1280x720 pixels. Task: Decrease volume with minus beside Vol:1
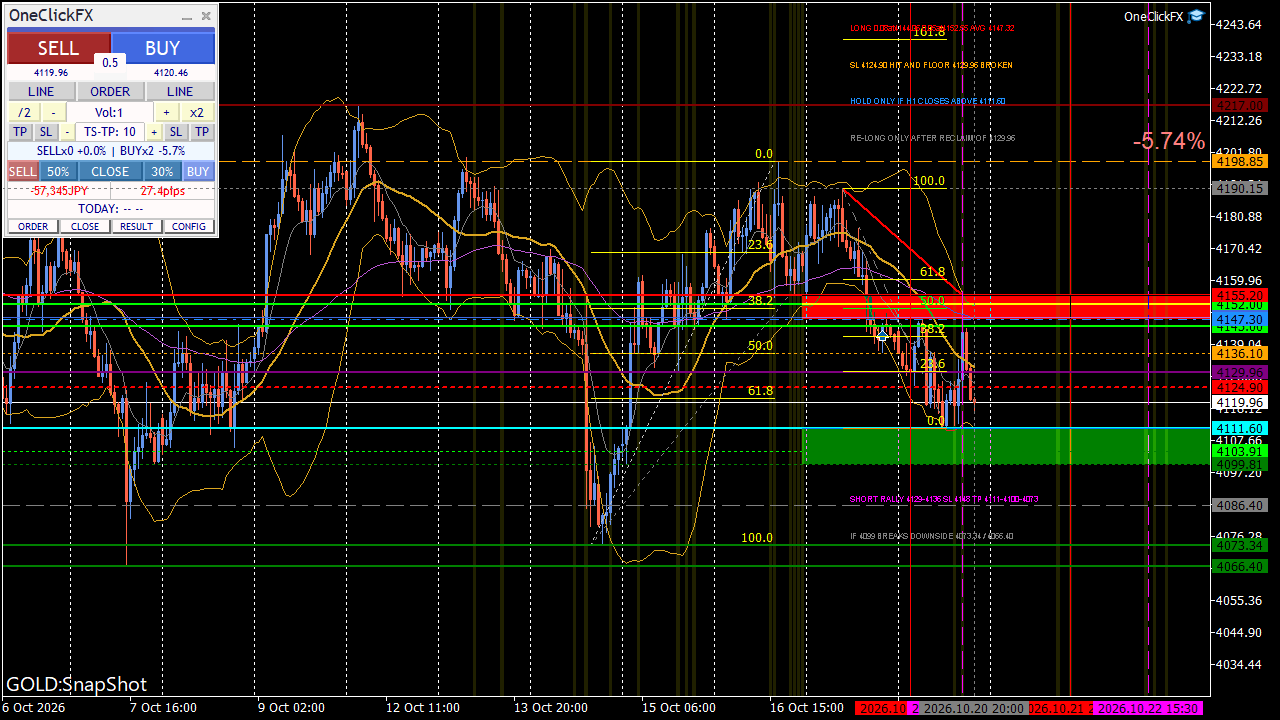pyautogui.click(x=54, y=112)
